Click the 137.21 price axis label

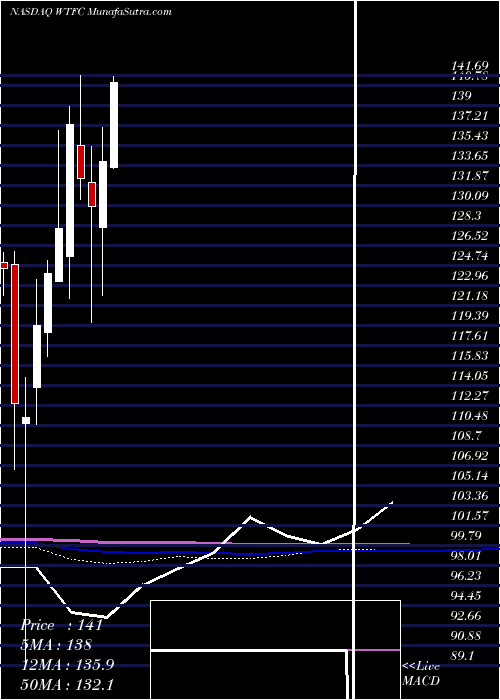(470, 116)
